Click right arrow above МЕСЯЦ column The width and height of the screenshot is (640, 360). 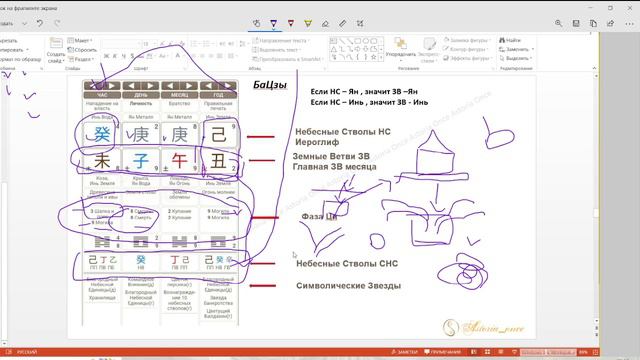(189, 86)
